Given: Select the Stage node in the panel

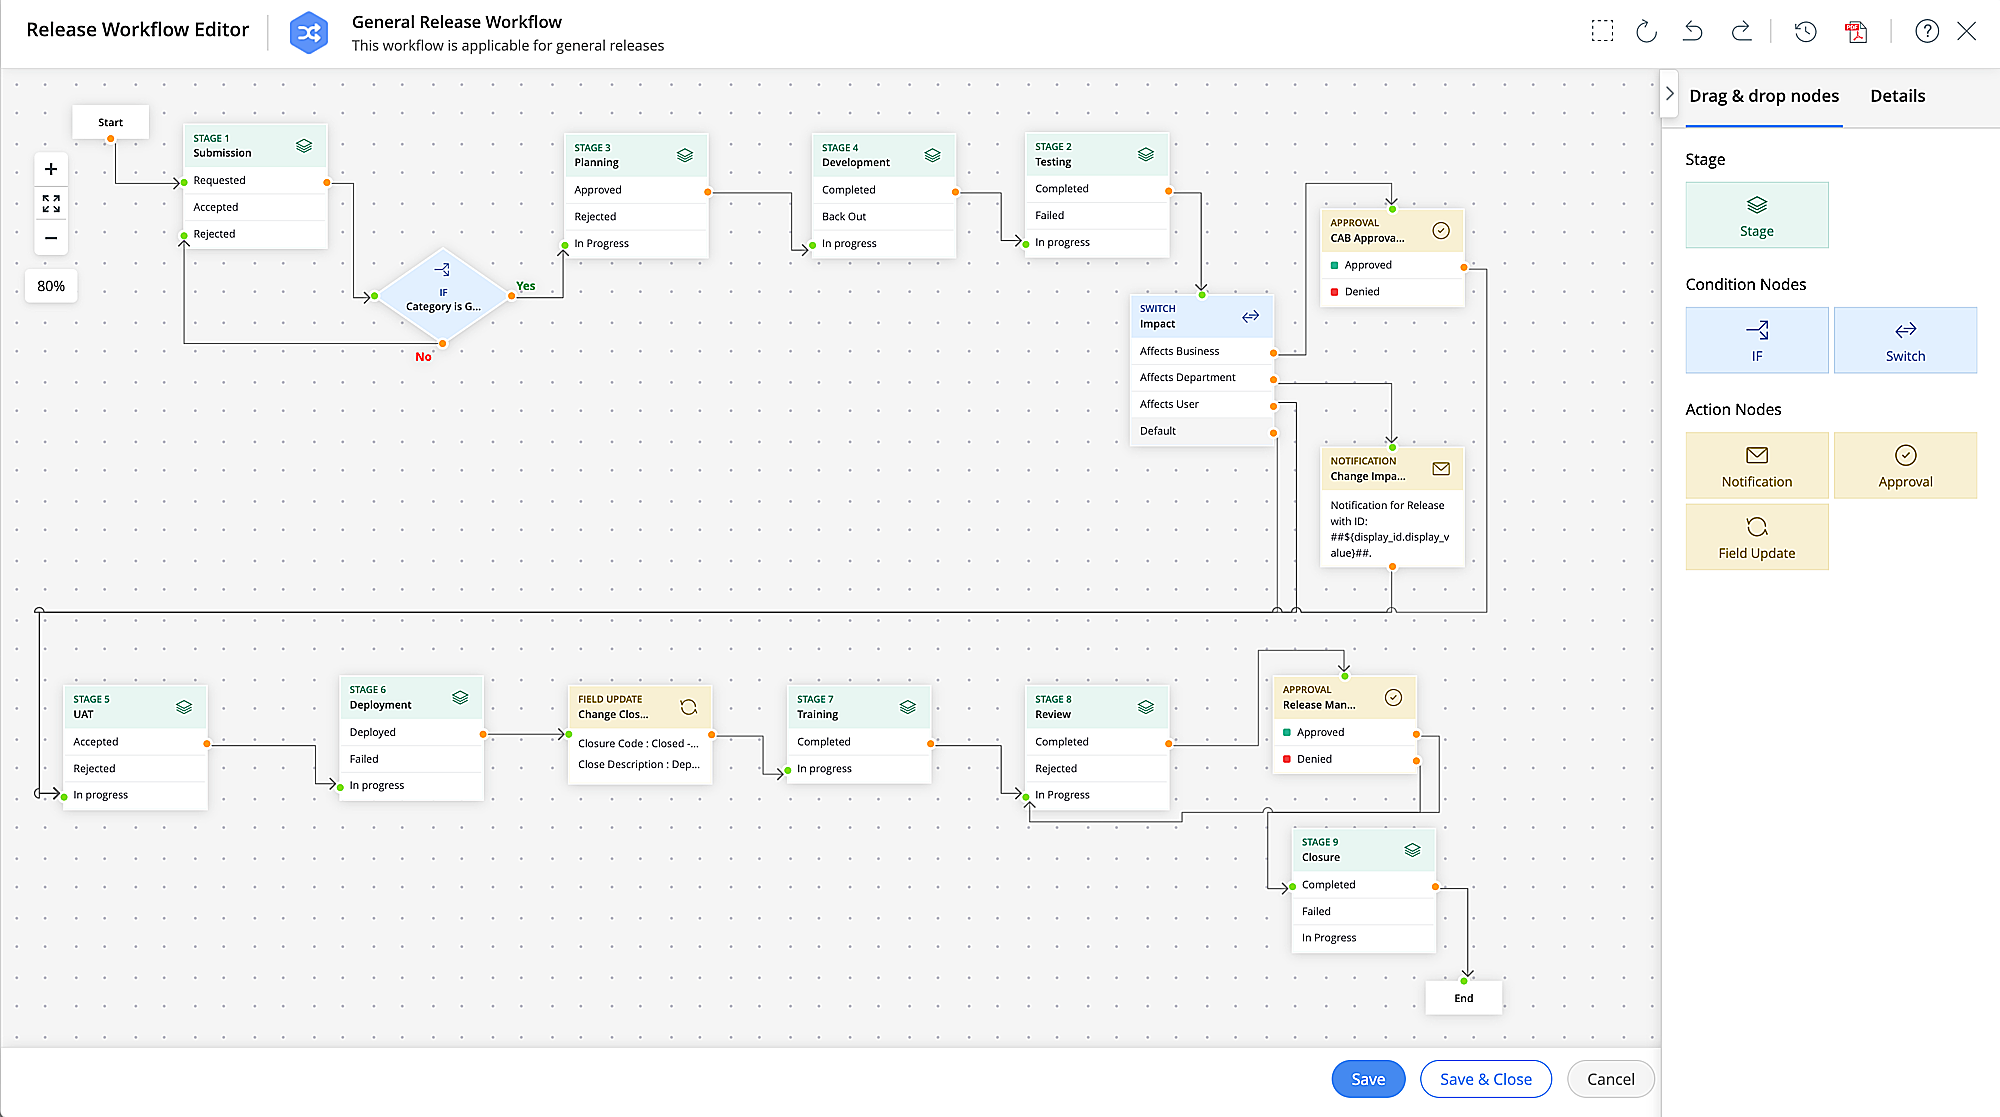Looking at the screenshot, I should point(1756,215).
